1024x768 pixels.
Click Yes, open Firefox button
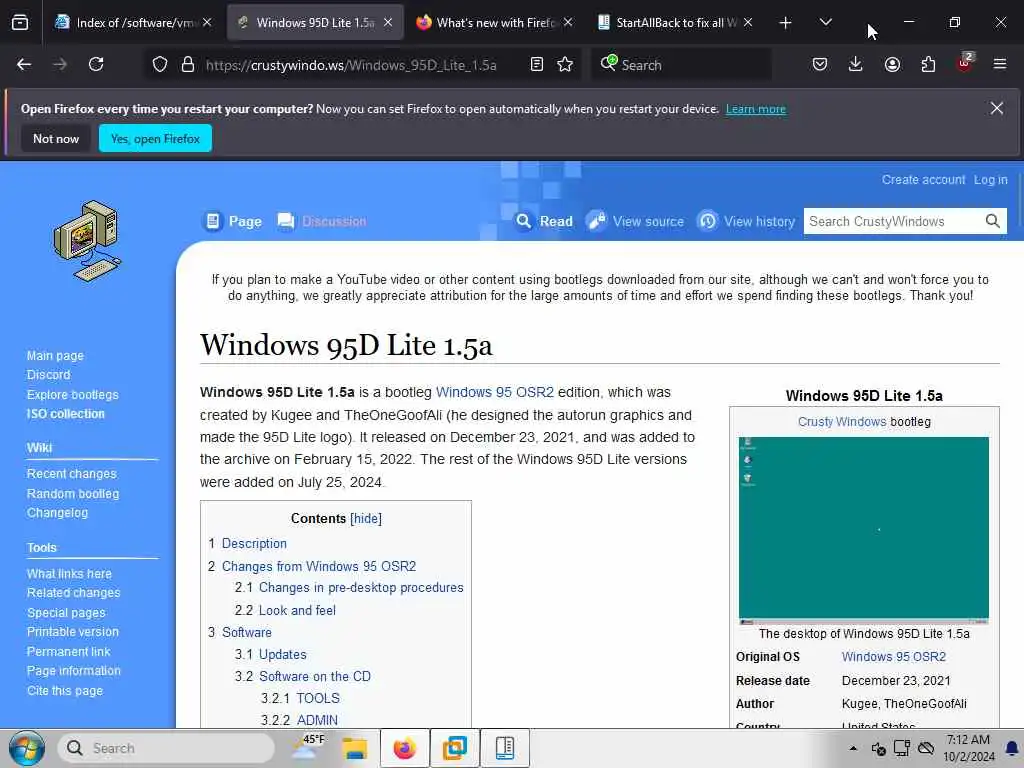click(155, 138)
